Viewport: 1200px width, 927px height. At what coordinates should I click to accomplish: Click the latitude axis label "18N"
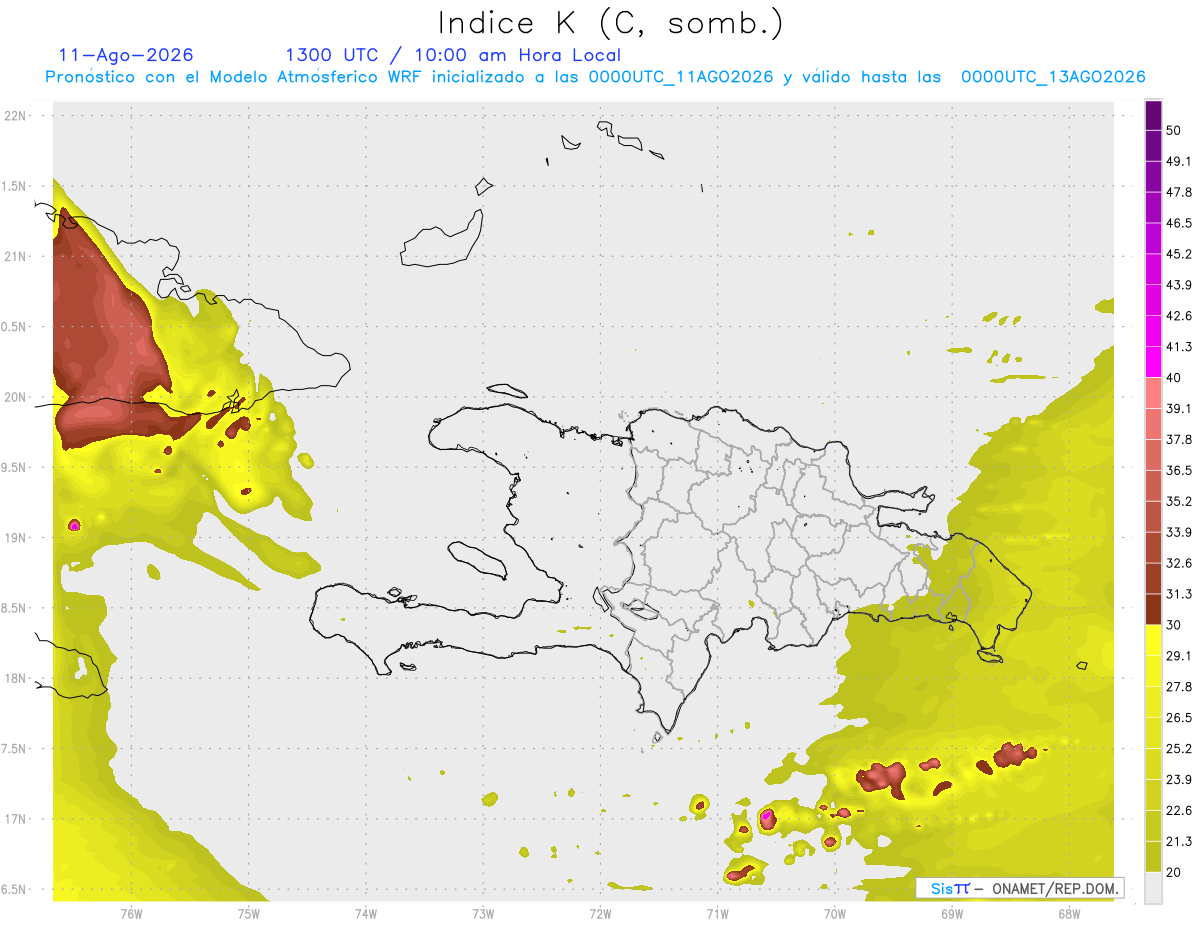(17, 679)
